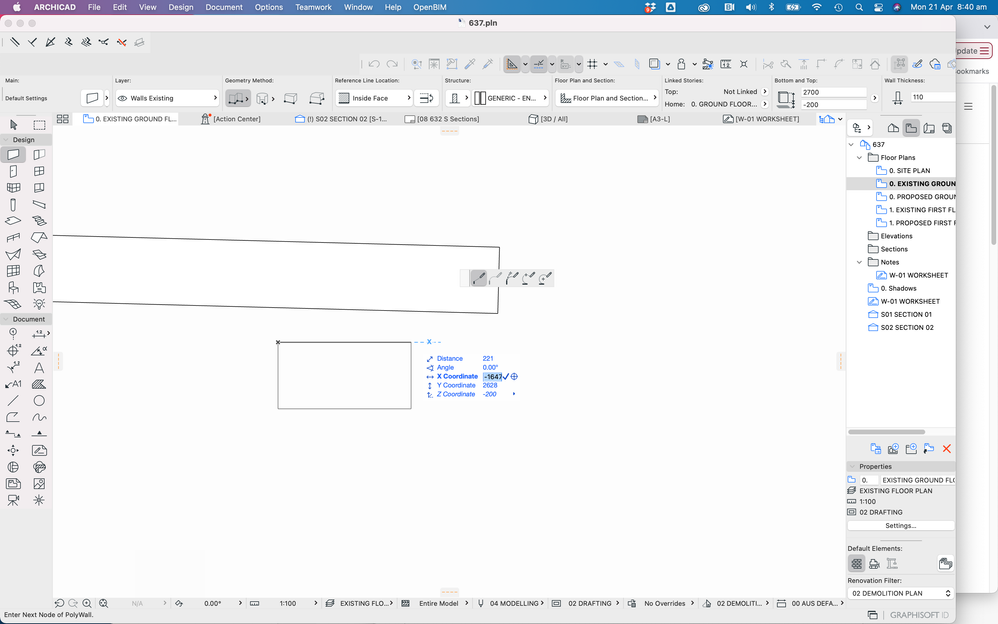Toggle the trace and reference button
Screen dimensions: 998x624
pyautogui.click(x=654, y=64)
